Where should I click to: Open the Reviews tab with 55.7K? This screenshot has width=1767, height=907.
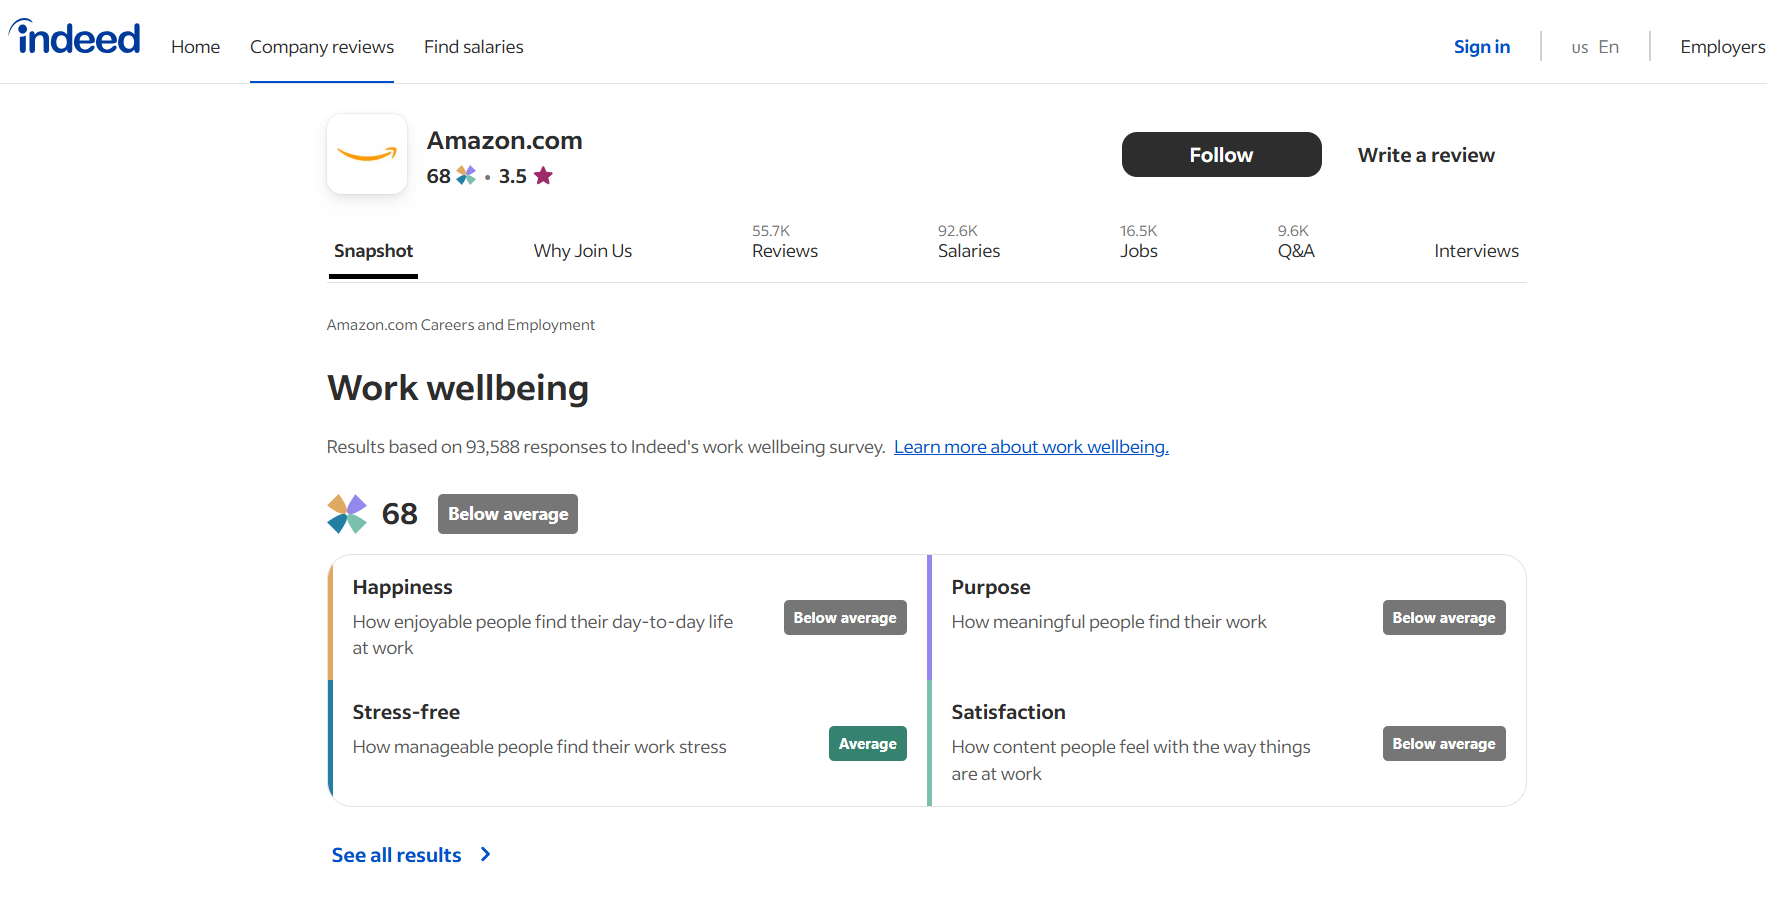tap(785, 242)
